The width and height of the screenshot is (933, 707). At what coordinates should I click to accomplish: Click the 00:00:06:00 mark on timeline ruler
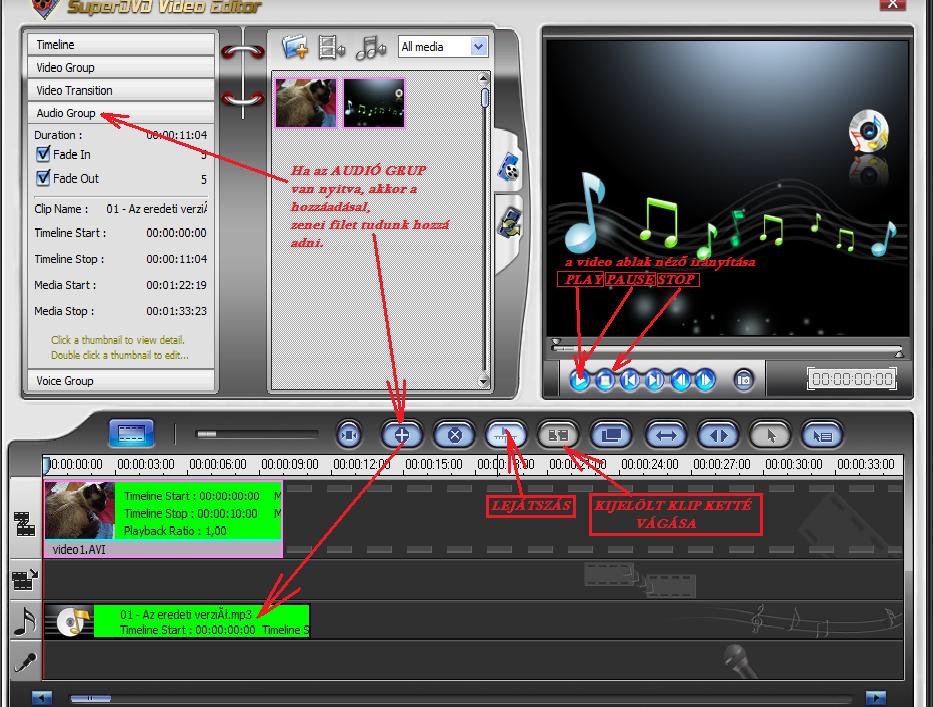[x=218, y=464]
